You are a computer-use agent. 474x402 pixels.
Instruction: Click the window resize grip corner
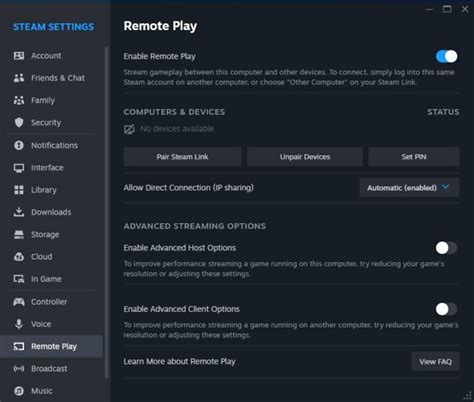tap(468, 396)
